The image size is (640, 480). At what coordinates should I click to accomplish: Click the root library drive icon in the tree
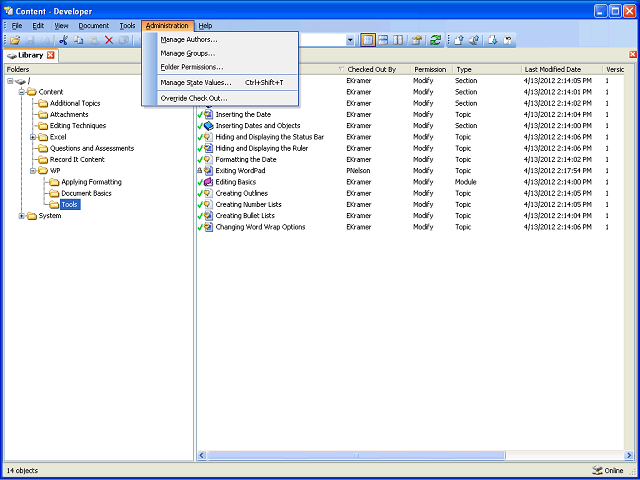point(20,81)
